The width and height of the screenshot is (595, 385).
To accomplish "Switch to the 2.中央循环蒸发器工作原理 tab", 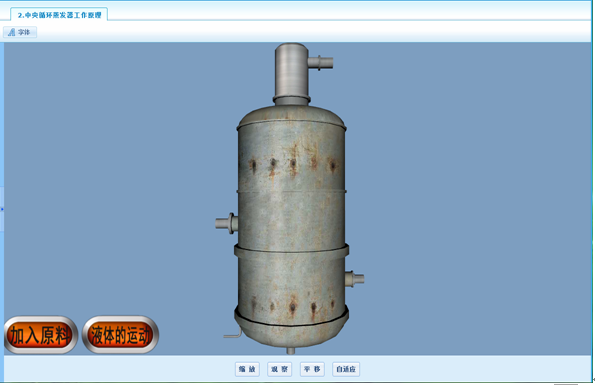I will tap(59, 15).
